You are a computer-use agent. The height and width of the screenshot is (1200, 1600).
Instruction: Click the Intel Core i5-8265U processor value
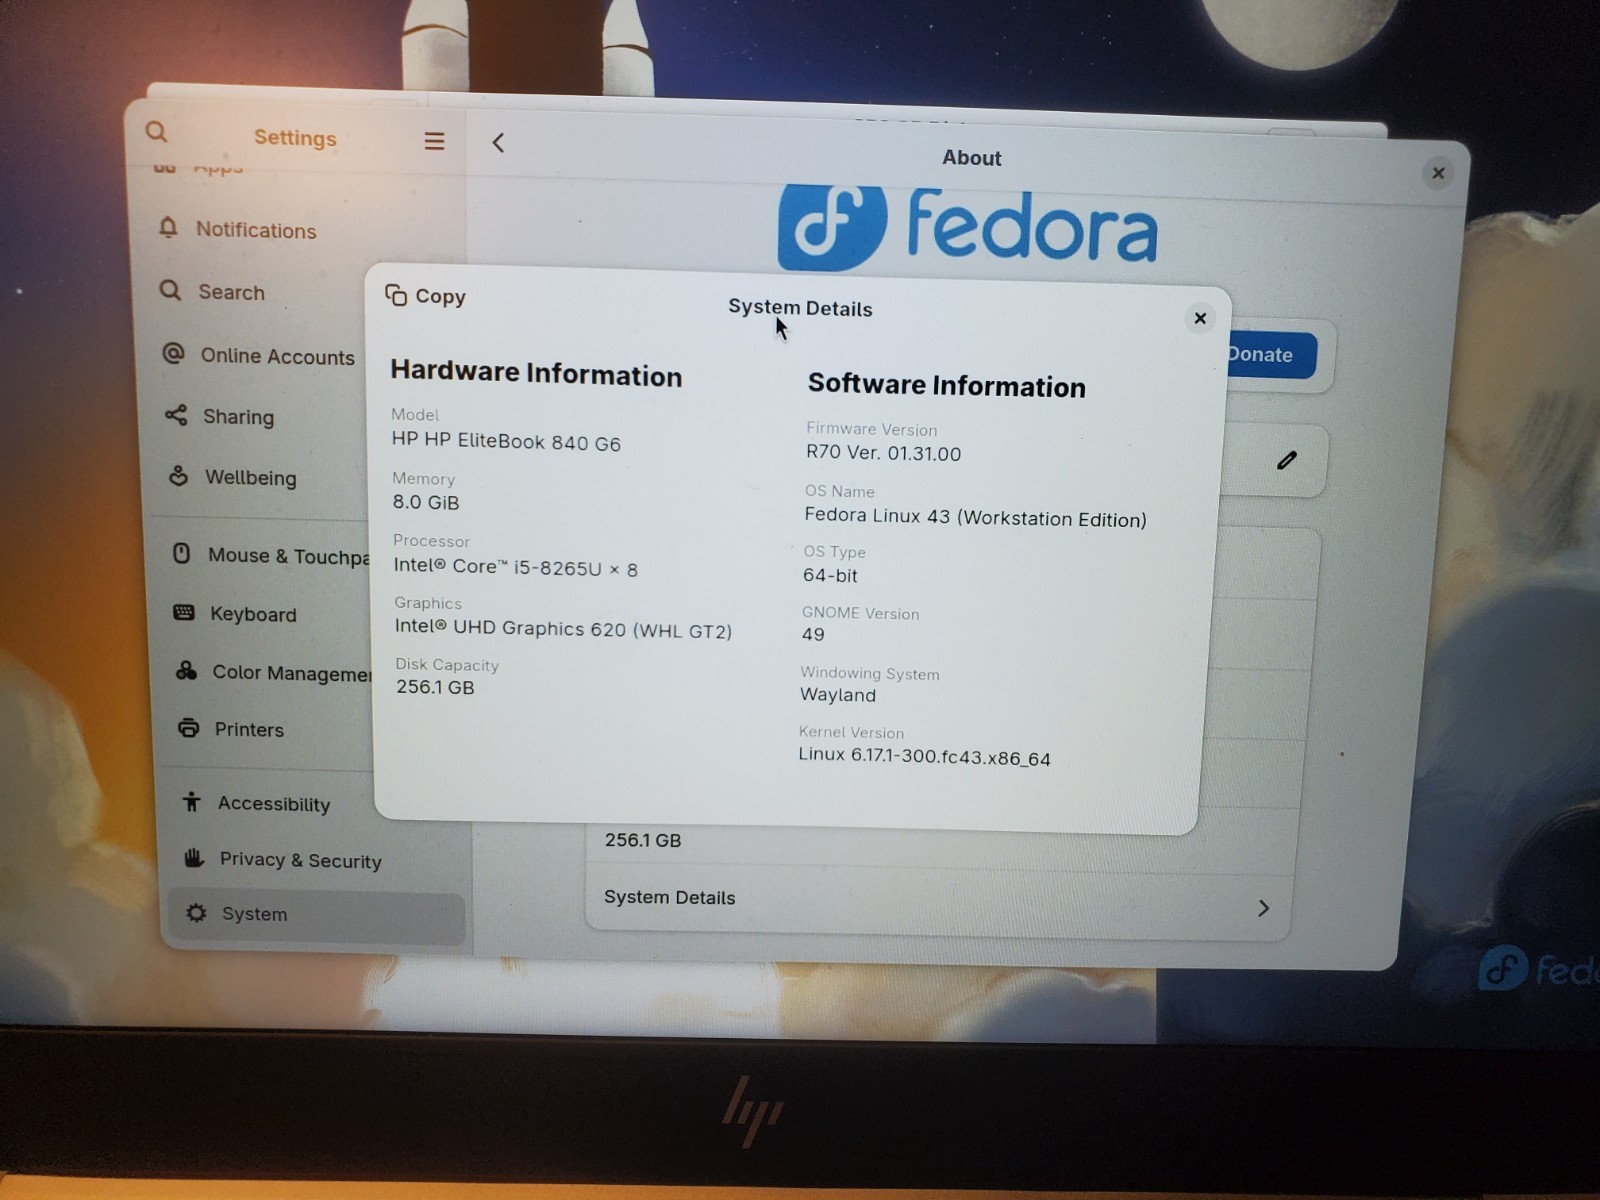pyautogui.click(x=515, y=567)
